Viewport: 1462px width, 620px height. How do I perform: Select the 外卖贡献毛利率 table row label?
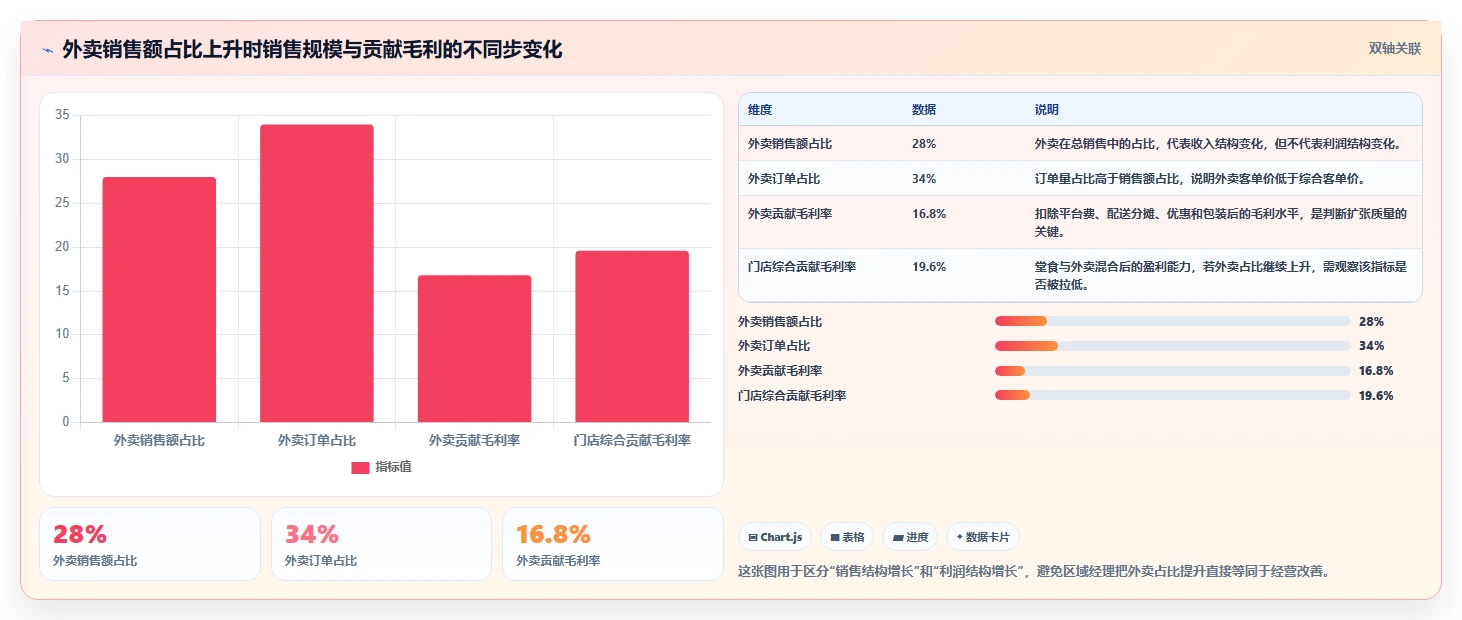[x=790, y=214]
